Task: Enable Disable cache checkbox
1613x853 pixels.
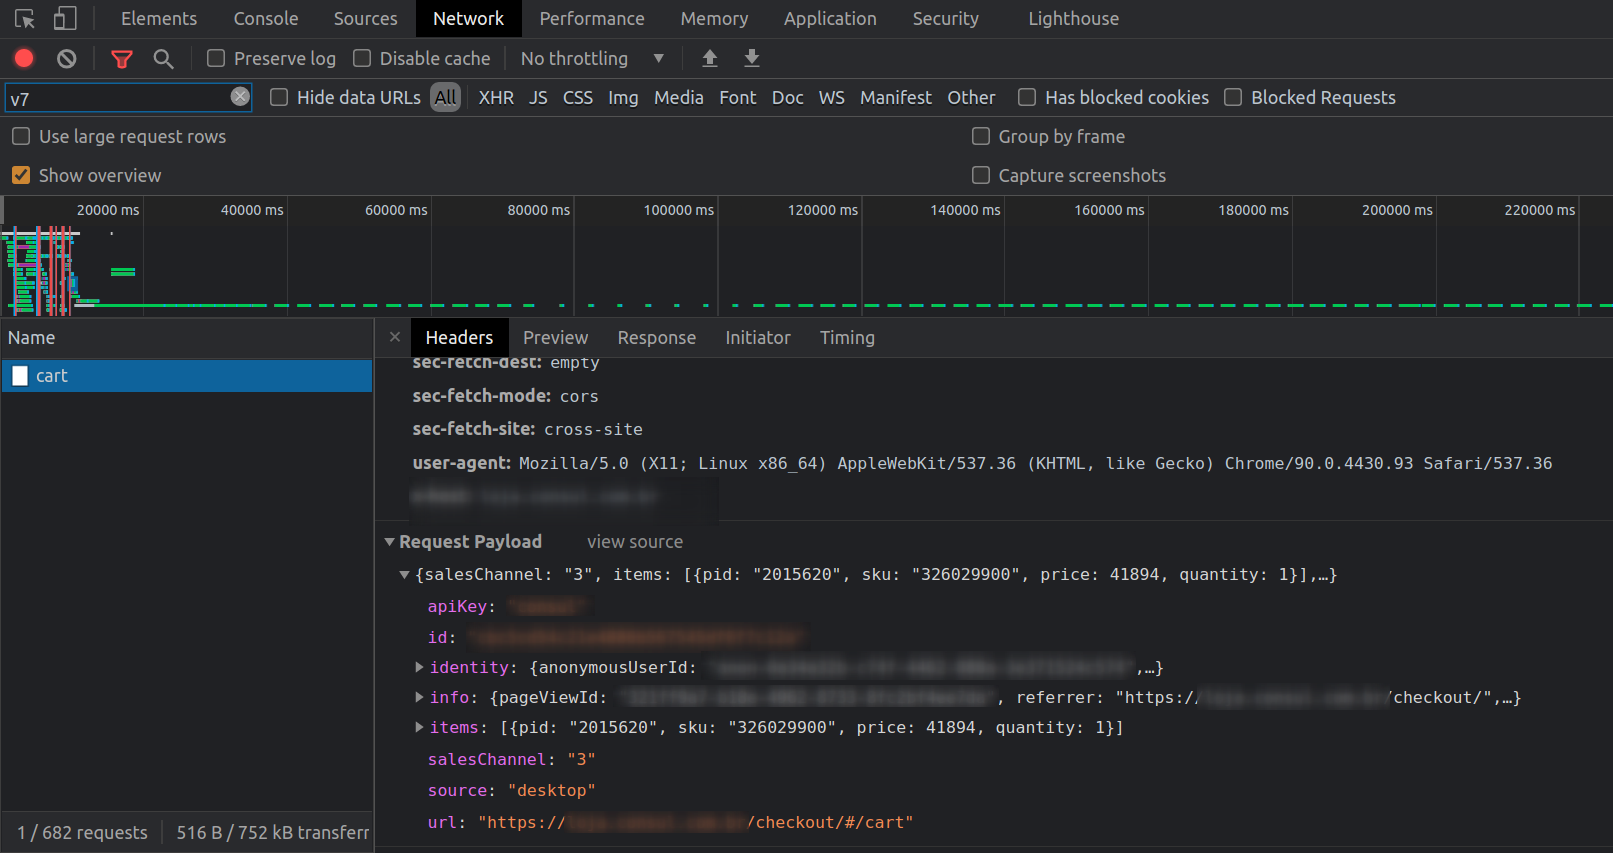Action: (x=362, y=59)
